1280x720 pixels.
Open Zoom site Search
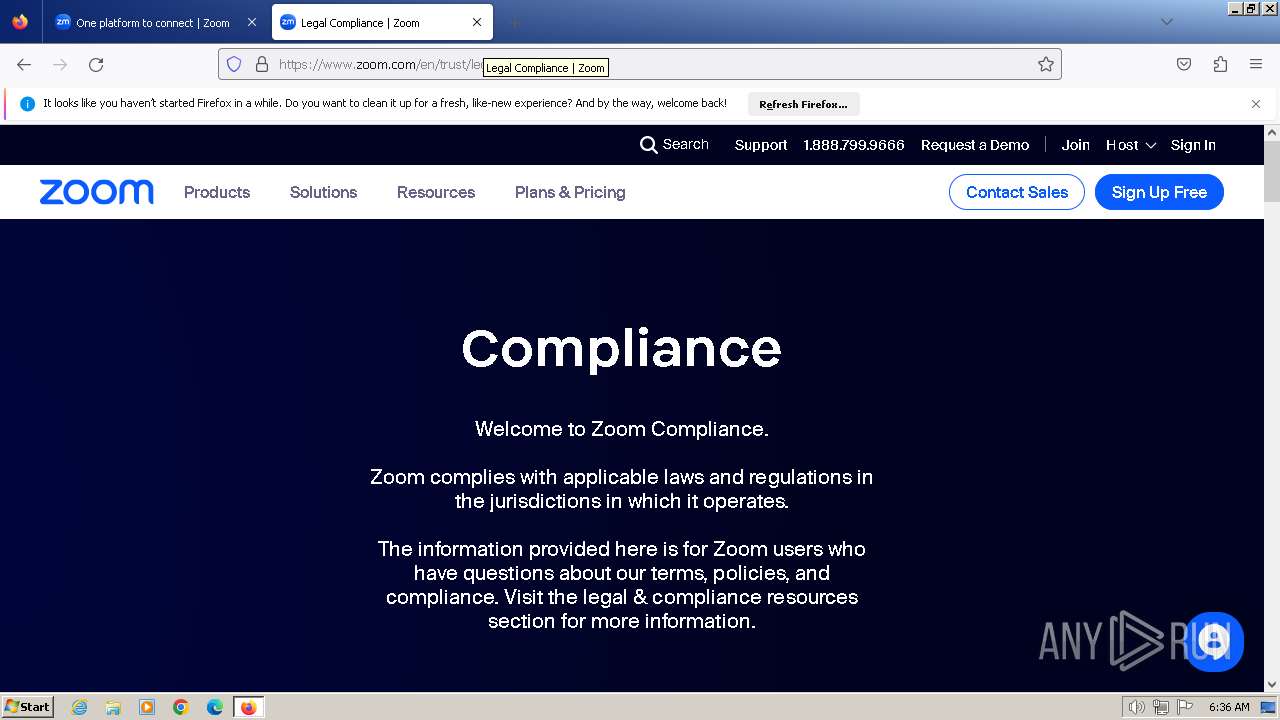point(674,145)
